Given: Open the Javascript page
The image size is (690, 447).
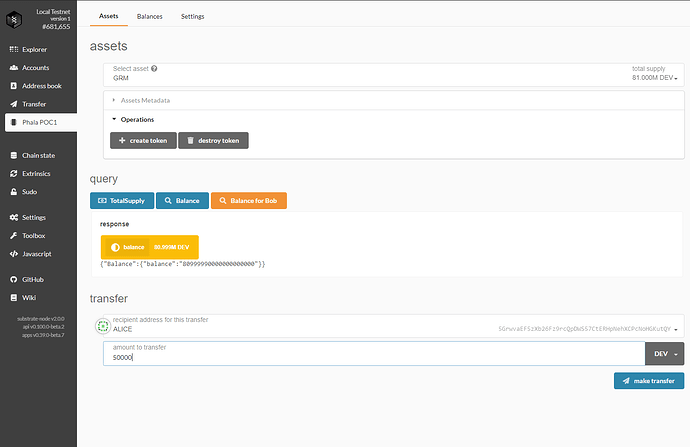Looking at the screenshot, I should (x=38, y=254).
